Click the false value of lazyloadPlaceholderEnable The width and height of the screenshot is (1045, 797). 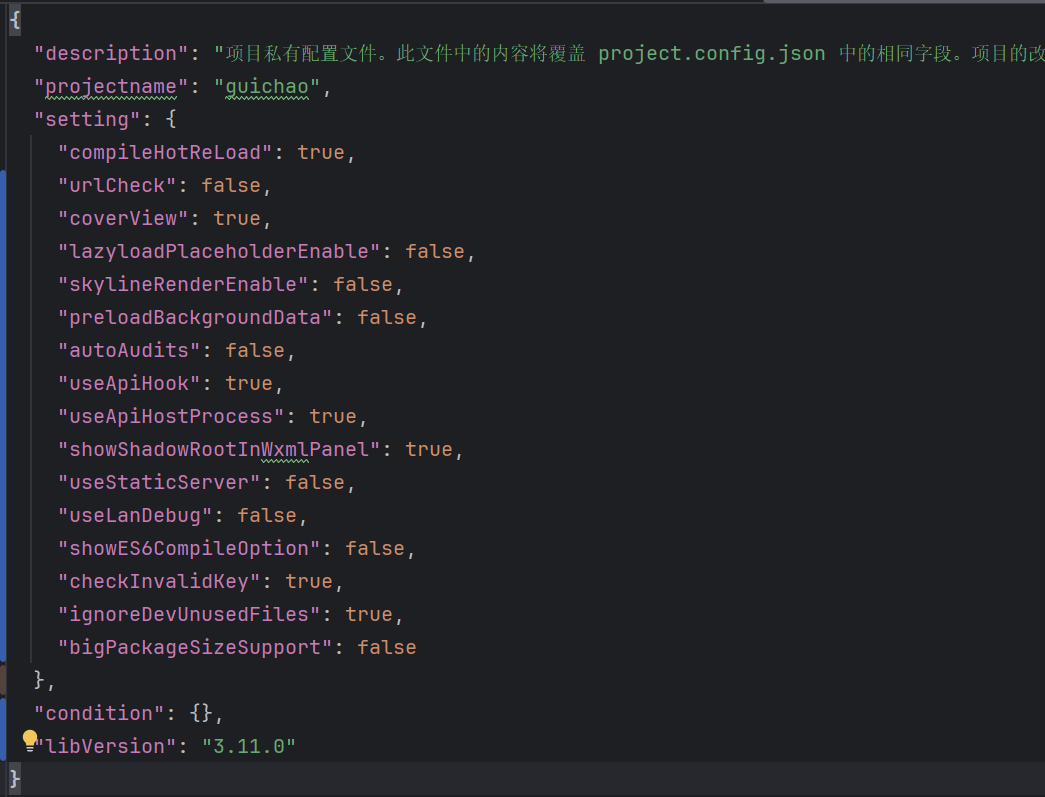click(x=435, y=251)
